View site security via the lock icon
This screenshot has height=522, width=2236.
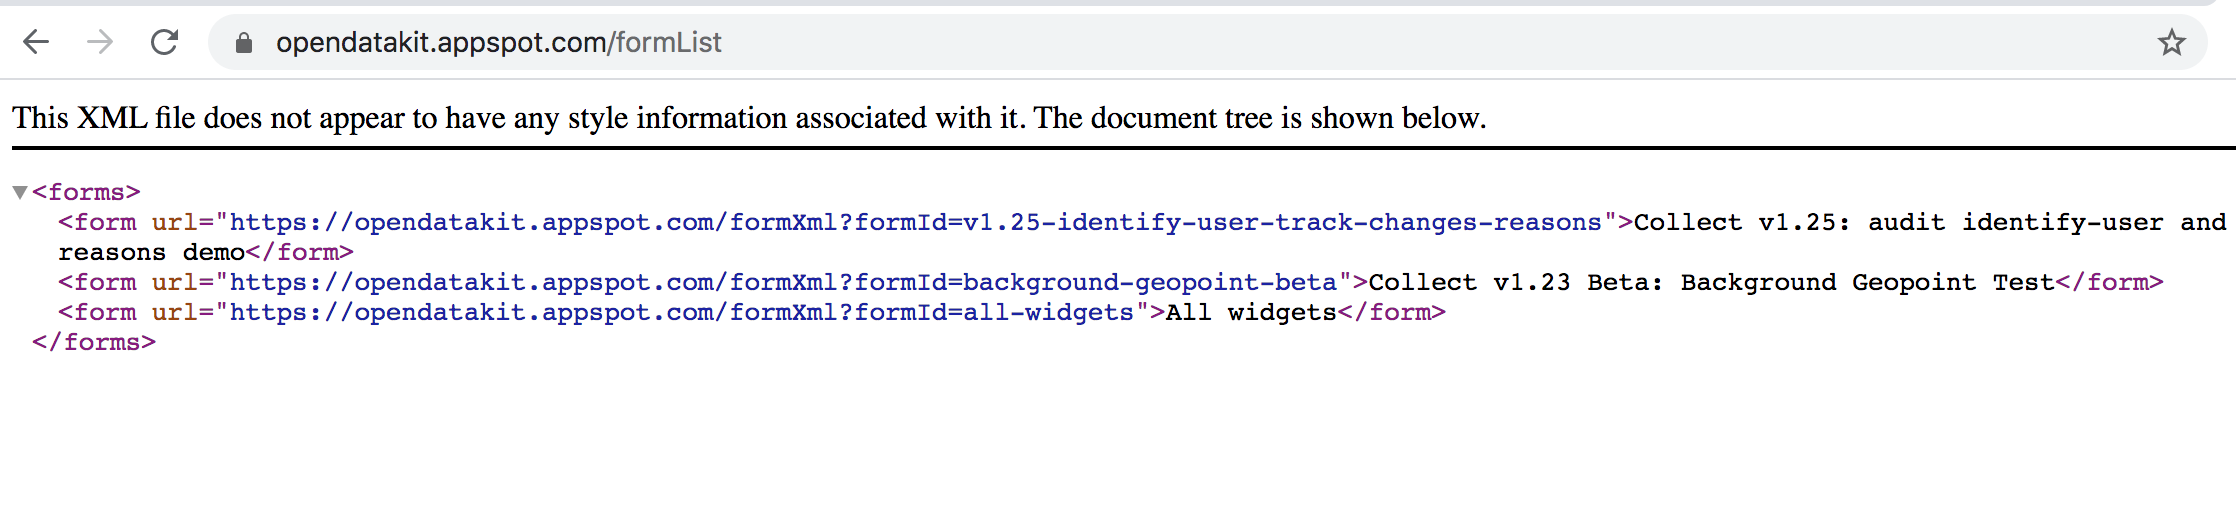243,42
